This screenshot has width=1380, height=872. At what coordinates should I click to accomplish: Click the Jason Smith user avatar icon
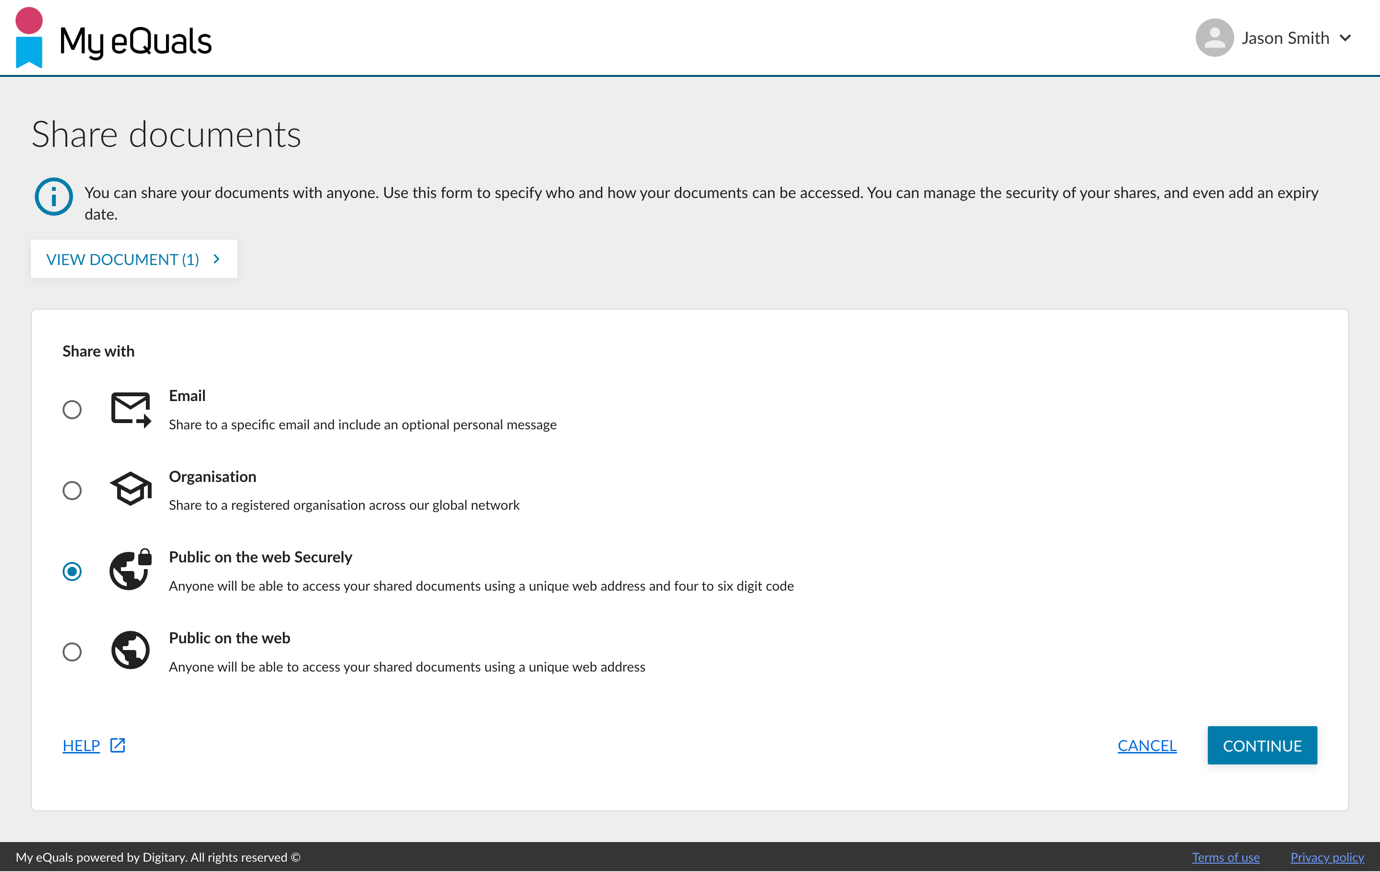point(1214,38)
